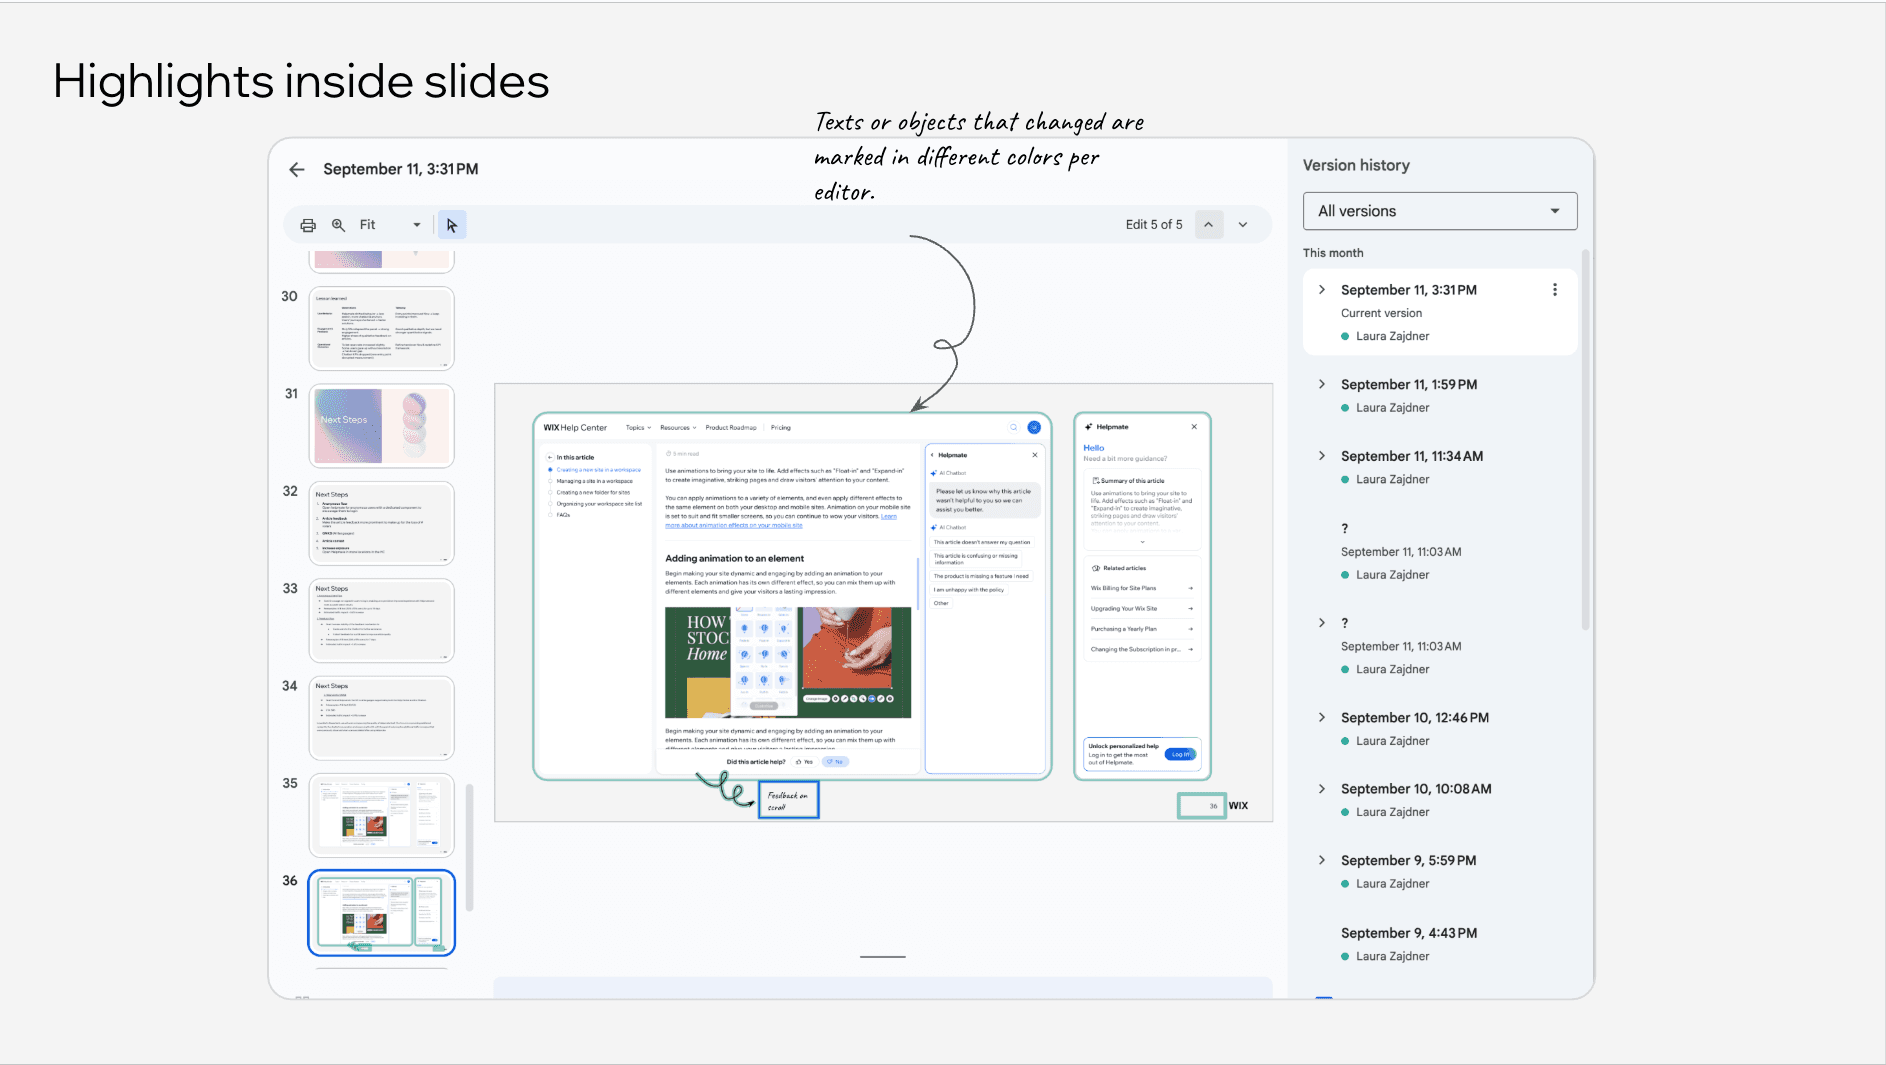Select the September 11, 1:59 PM version entry
The height and width of the screenshot is (1065, 1886).
(1440, 396)
